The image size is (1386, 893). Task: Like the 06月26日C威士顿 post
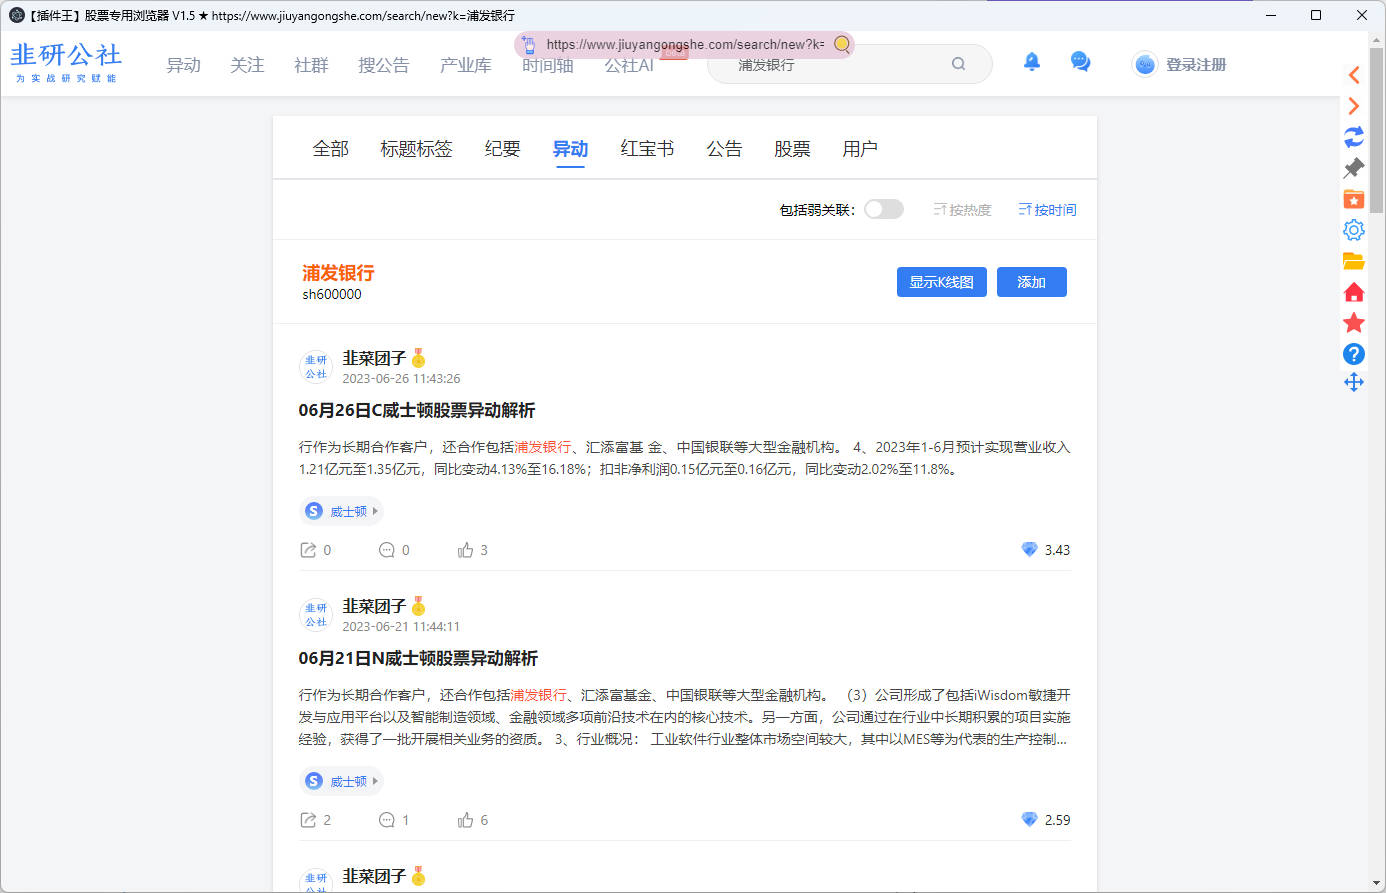[x=465, y=550]
